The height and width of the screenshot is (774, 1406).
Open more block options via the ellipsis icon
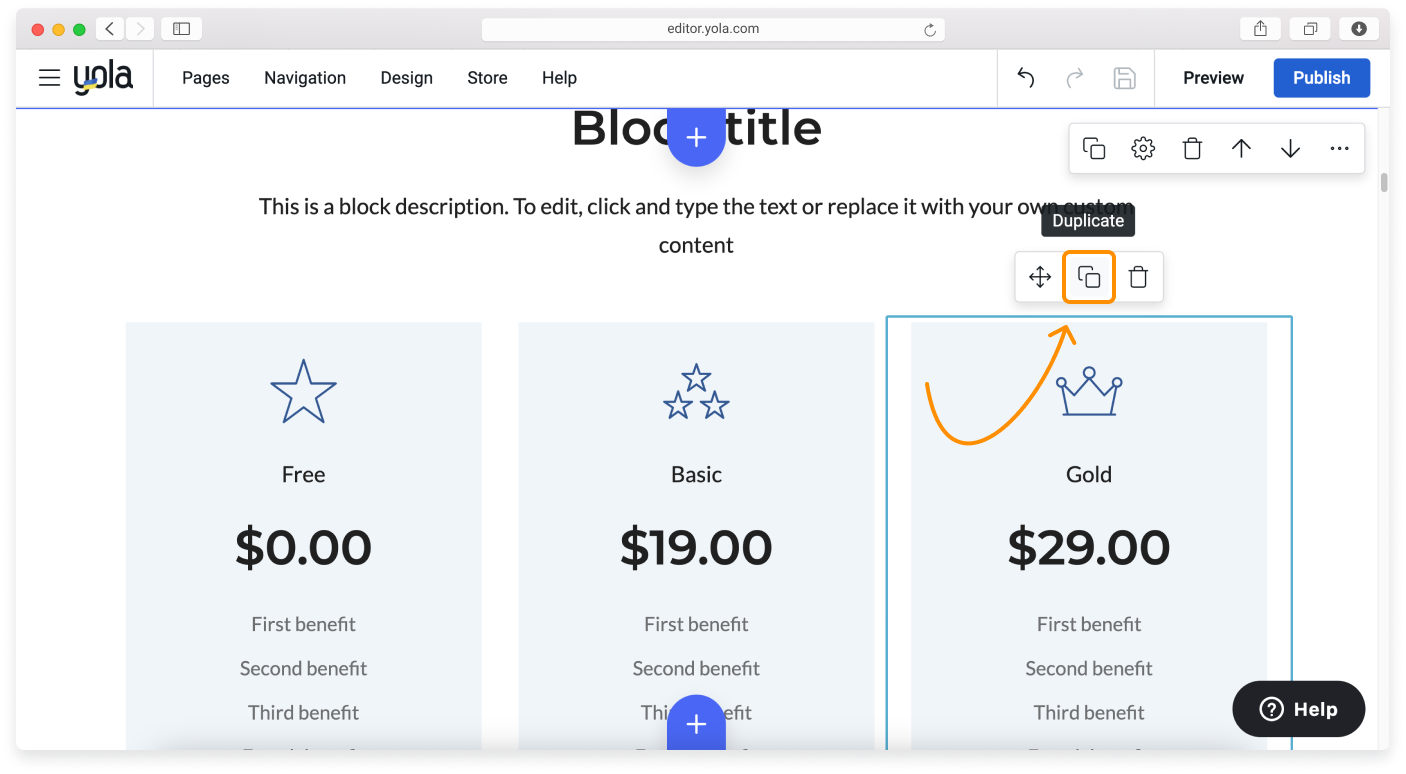pyautogui.click(x=1339, y=147)
